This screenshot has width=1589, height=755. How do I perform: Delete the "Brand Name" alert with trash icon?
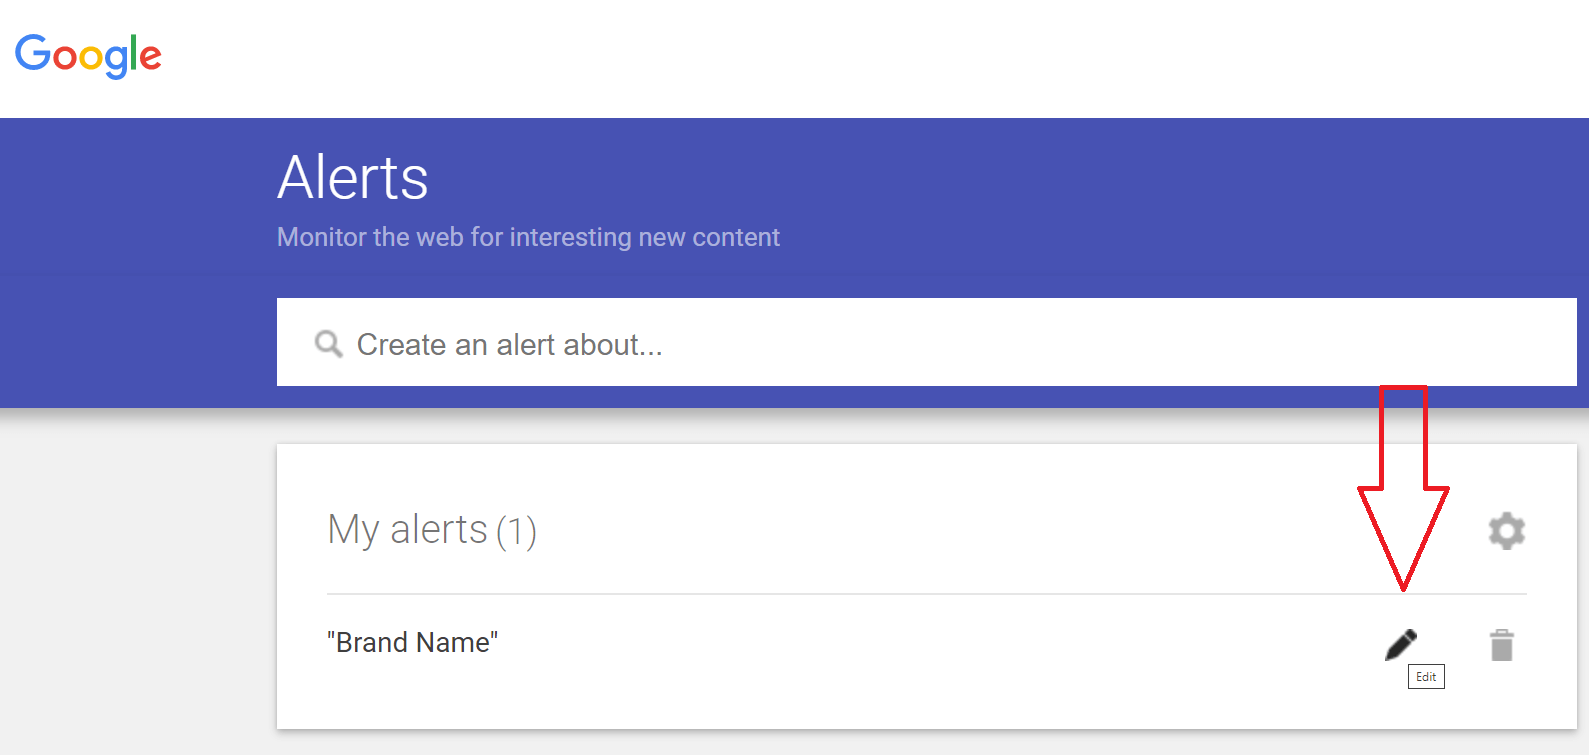click(1501, 645)
